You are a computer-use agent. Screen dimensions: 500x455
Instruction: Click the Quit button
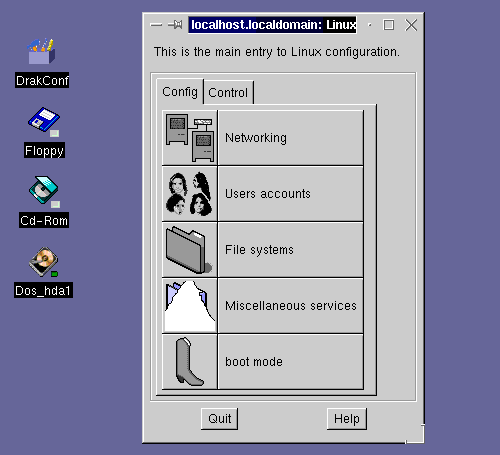point(220,419)
